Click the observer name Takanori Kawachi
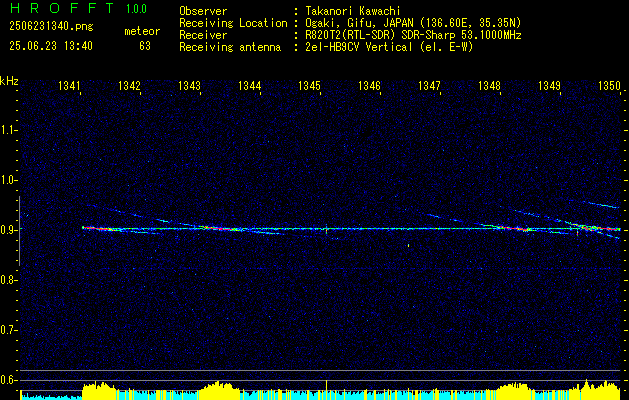Screen dimensions: 629x400 click(x=353, y=11)
